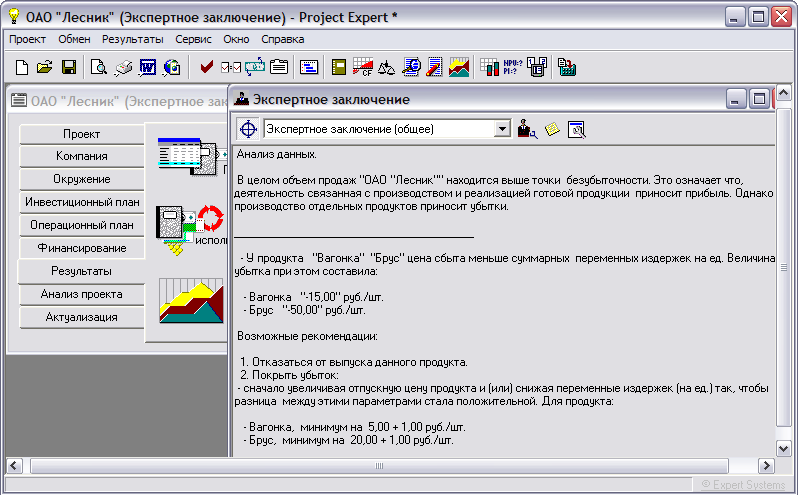The image size is (798, 495).
Task: Select the Результаты section tab in left panel
Action: [81, 271]
